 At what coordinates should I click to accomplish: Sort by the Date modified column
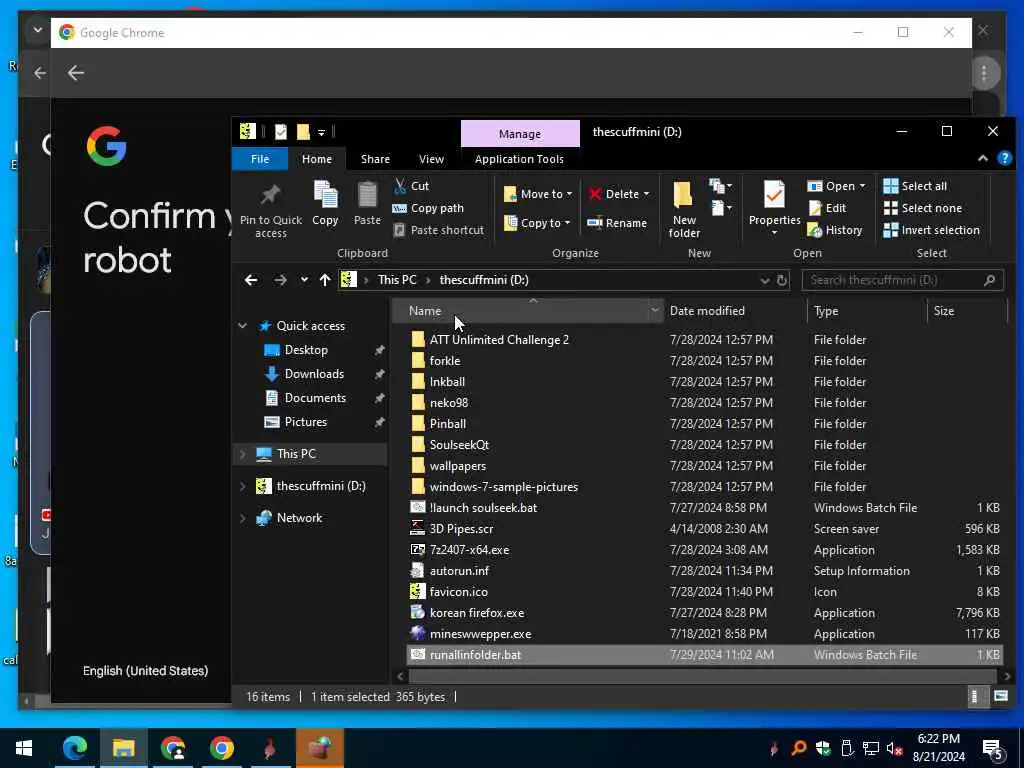point(734,311)
